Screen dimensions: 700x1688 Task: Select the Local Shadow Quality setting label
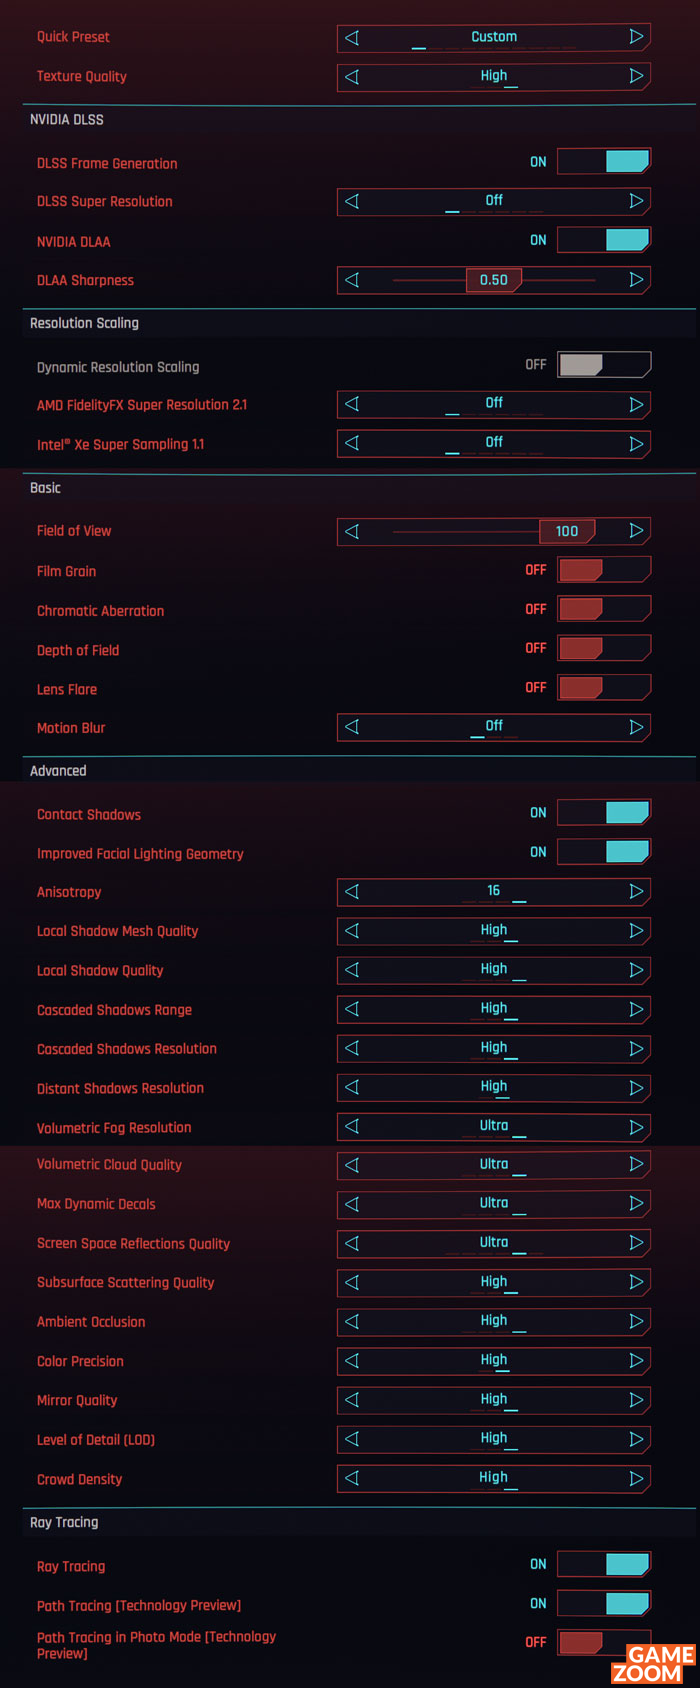pyautogui.click(x=100, y=971)
